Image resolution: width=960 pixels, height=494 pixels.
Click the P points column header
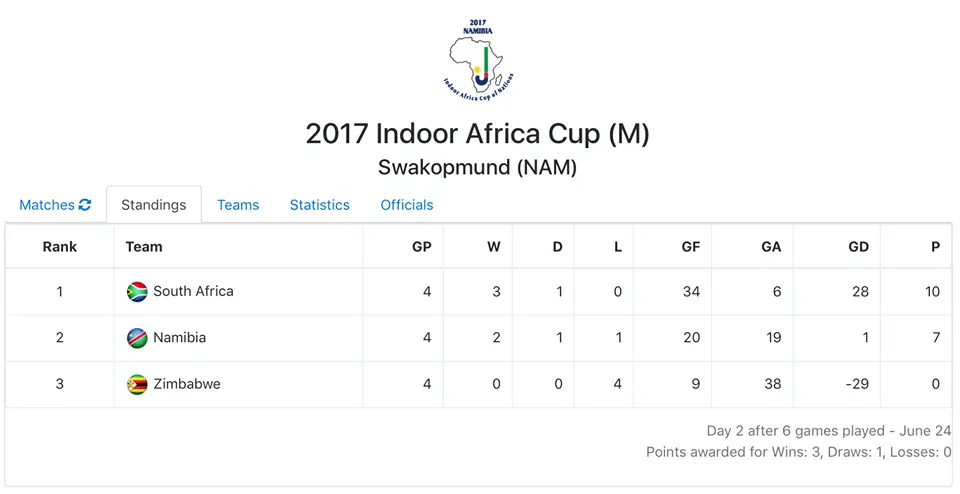(935, 247)
